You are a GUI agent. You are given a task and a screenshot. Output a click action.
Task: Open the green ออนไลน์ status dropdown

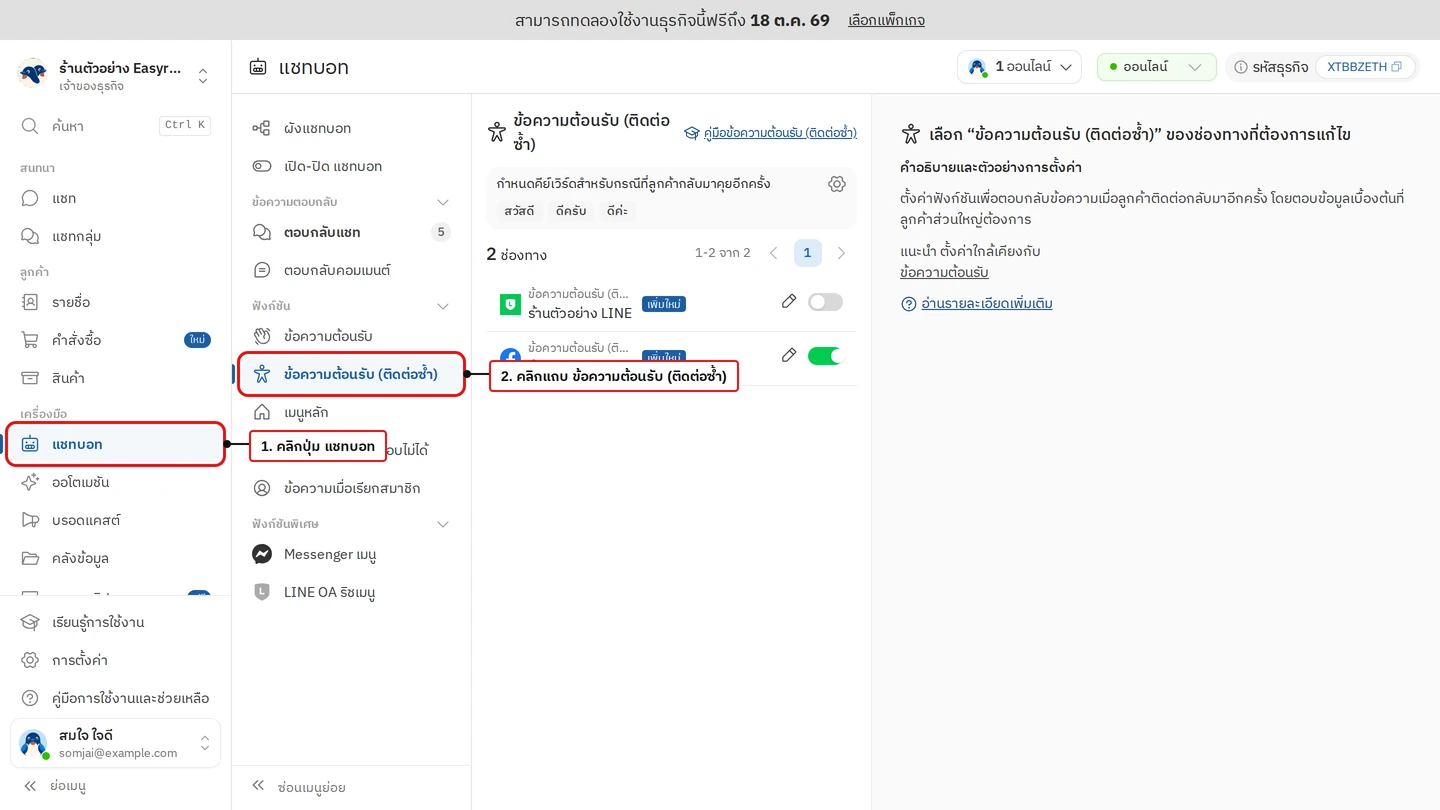tap(1157, 67)
